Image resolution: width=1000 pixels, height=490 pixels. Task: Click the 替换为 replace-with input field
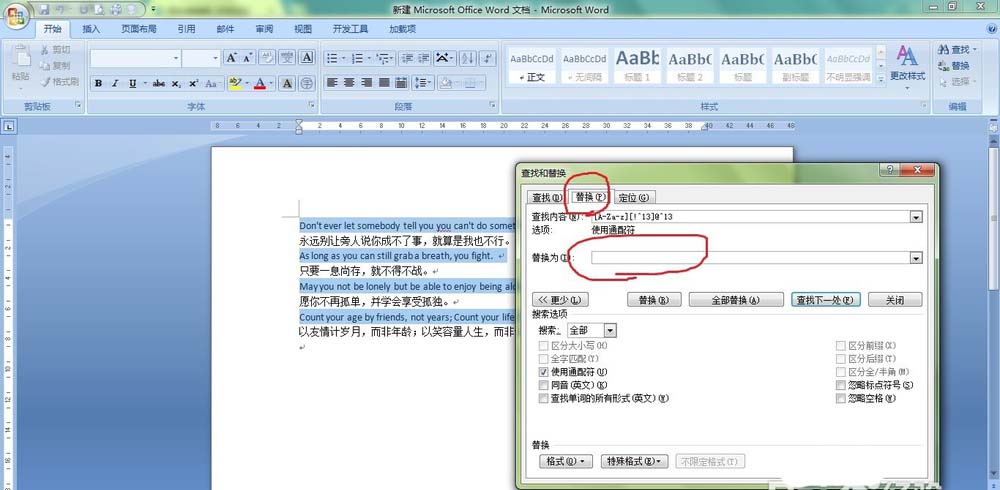point(751,258)
